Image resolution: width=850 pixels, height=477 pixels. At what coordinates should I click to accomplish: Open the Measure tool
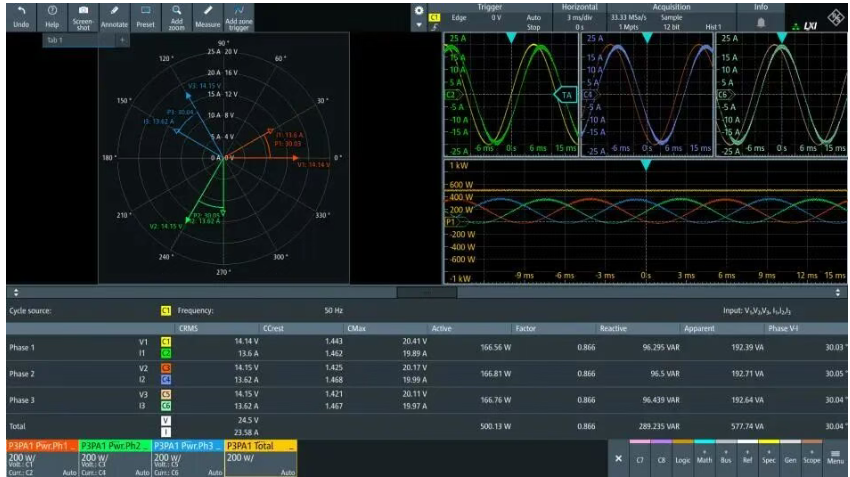208,10
